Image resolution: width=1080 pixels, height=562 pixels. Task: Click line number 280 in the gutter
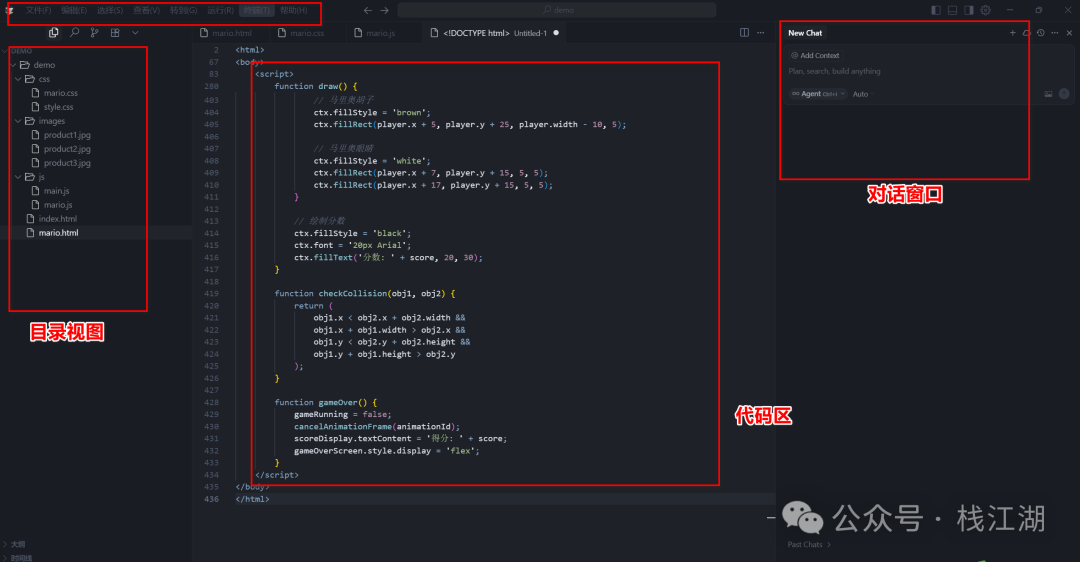tap(211, 86)
